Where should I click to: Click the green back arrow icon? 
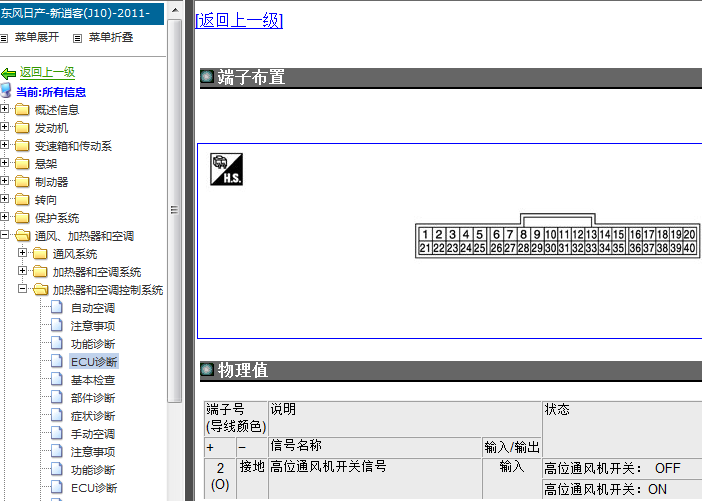[8, 73]
